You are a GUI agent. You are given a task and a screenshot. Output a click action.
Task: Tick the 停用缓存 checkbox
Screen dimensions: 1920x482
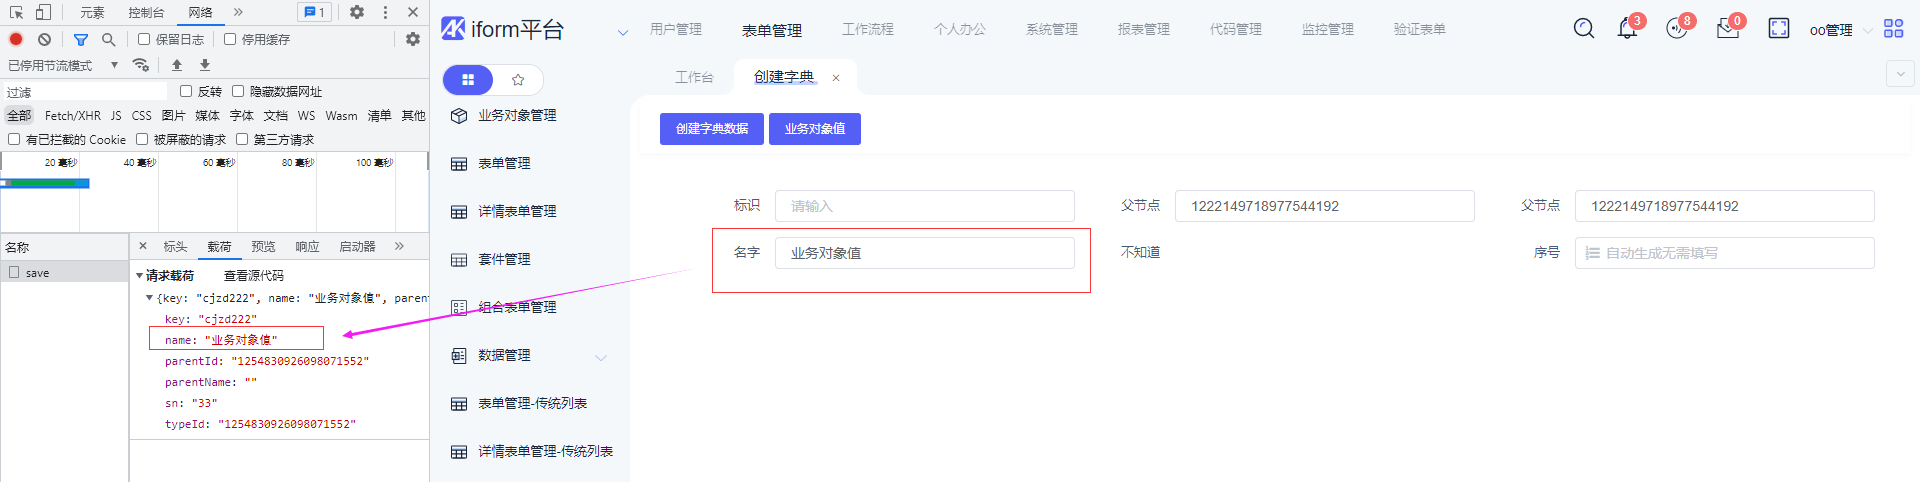(x=230, y=39)
